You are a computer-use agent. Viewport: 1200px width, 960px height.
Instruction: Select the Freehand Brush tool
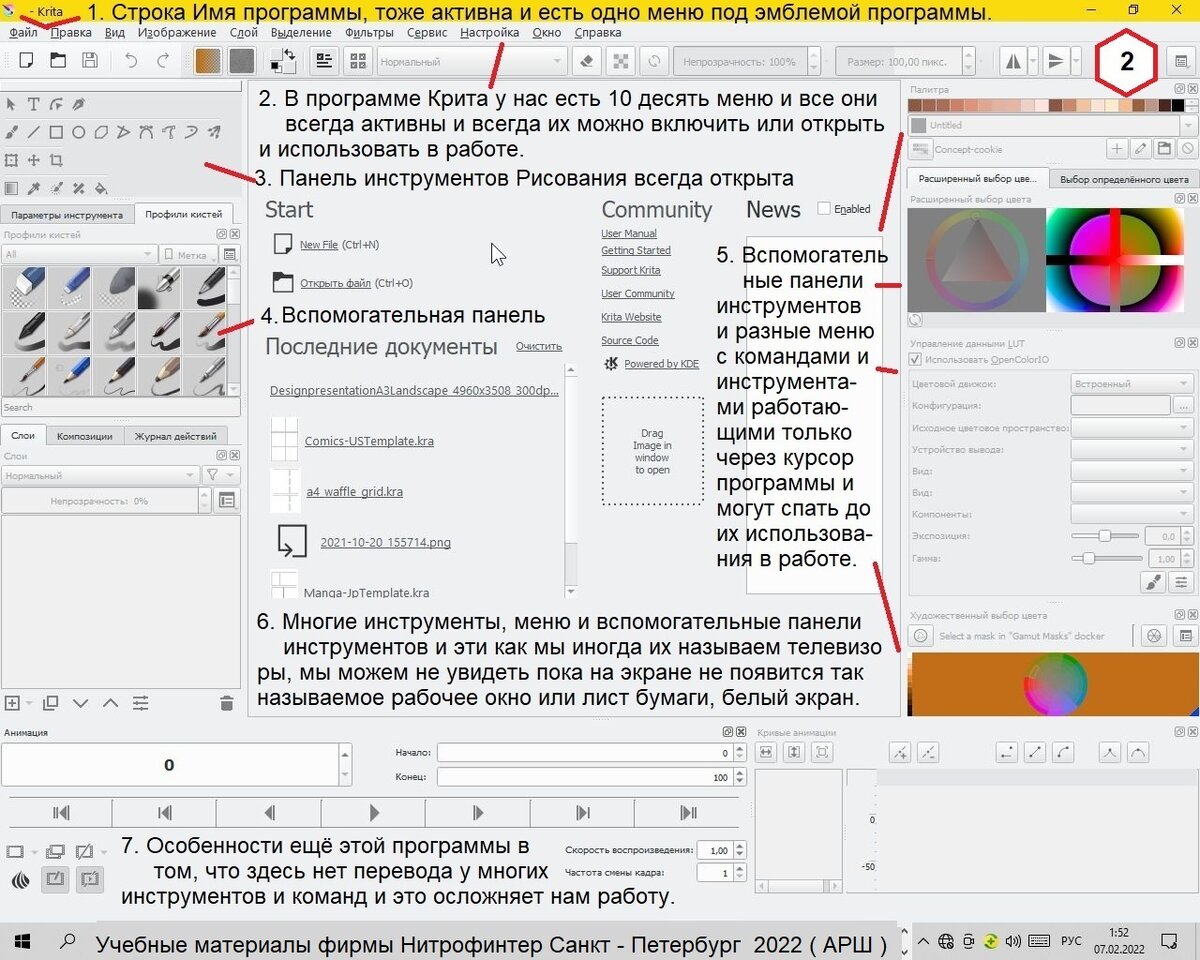tap(11, 131)
